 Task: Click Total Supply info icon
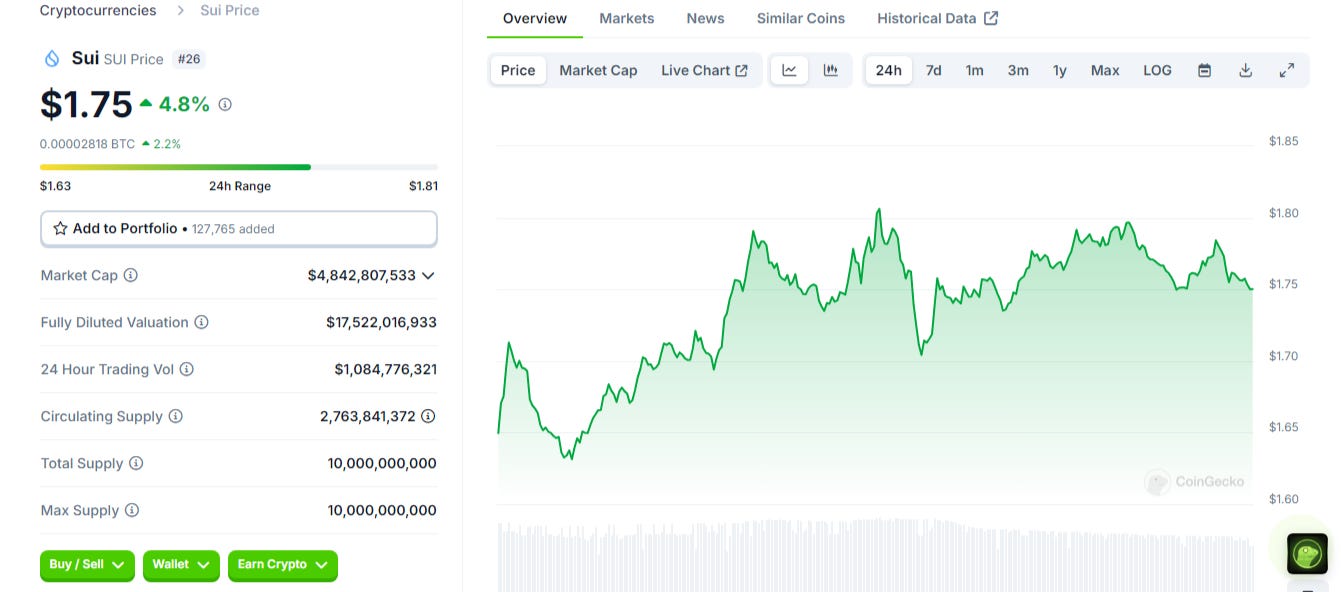click(x=136, y=463)
